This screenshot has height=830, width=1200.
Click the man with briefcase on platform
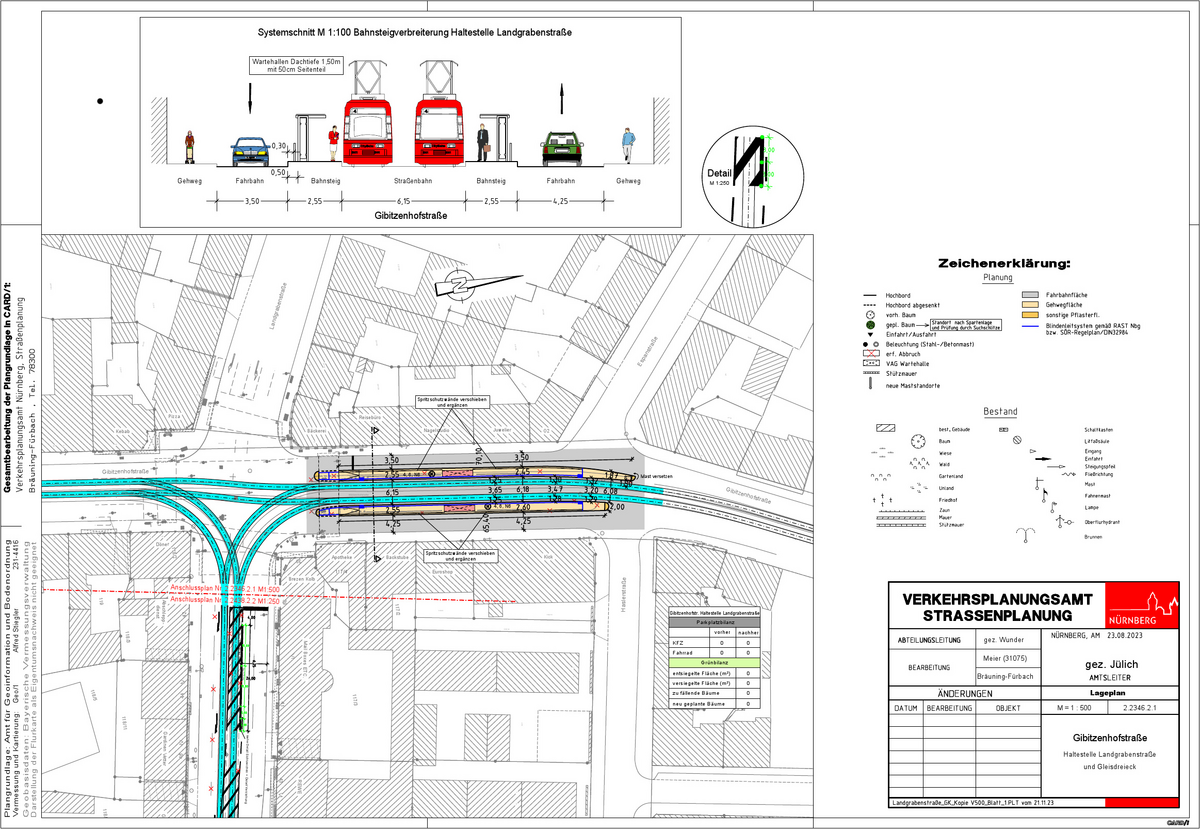click(x=482, y=143)
